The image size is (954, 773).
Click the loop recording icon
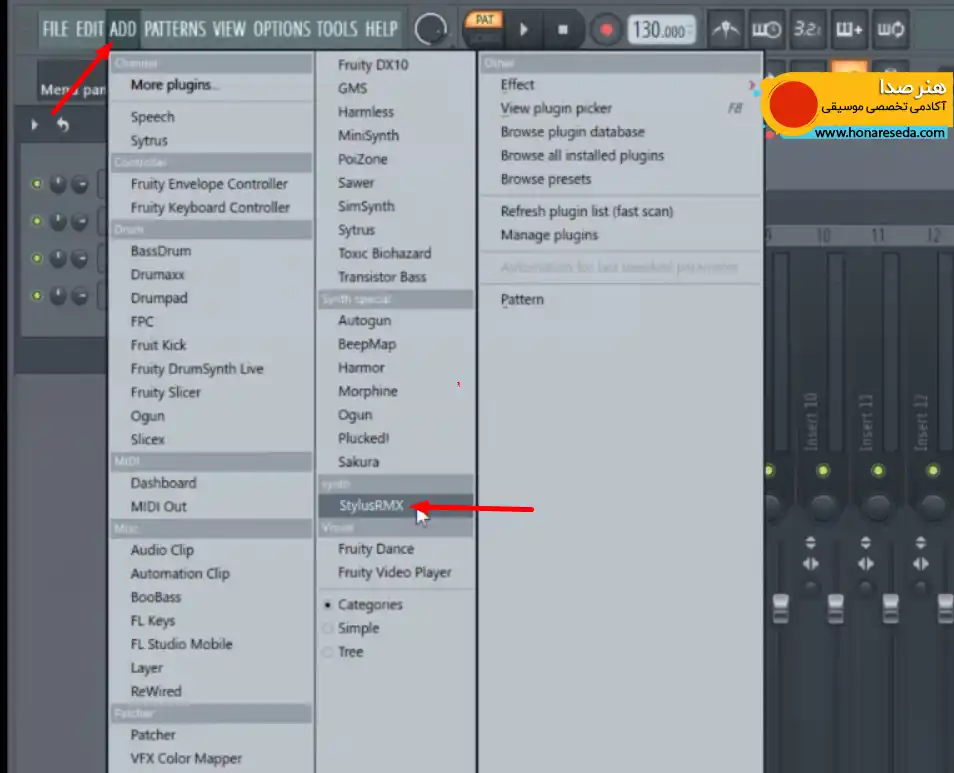(x=890, y=29)
